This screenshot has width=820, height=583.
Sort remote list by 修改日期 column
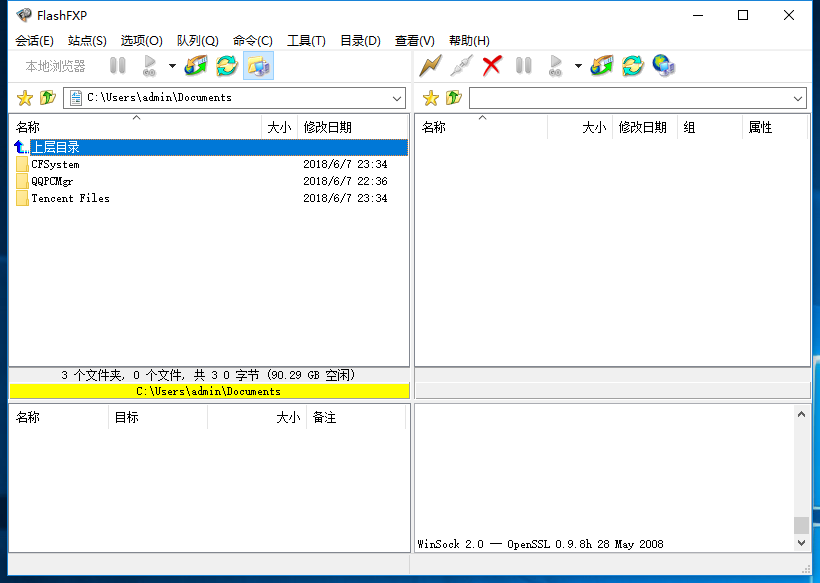(644, 127)
